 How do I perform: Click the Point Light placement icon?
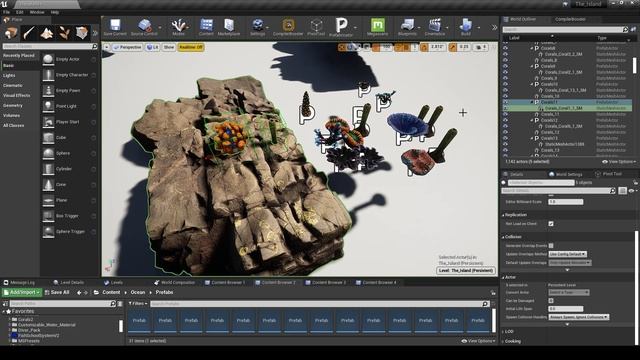48,106
